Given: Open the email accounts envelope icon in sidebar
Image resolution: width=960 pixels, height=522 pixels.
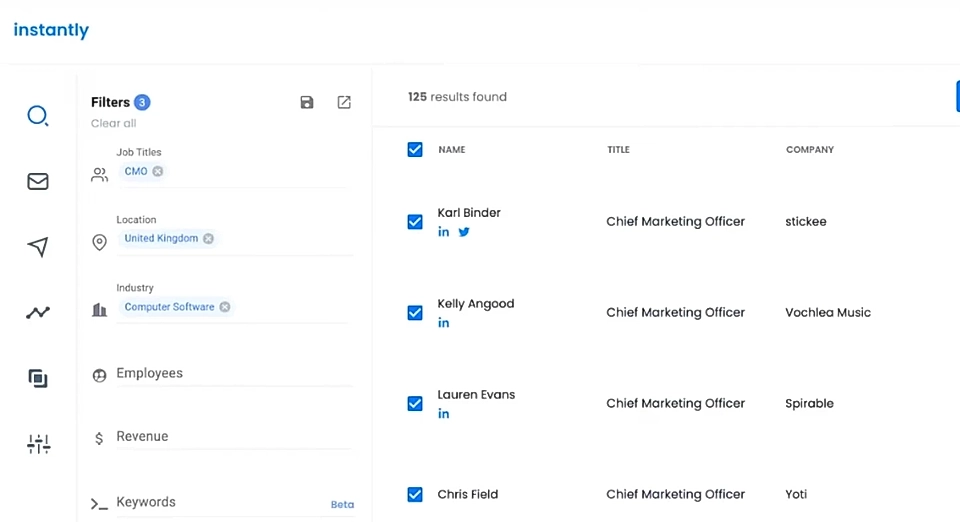Looking at the screenshot, I should coord(38,181).
